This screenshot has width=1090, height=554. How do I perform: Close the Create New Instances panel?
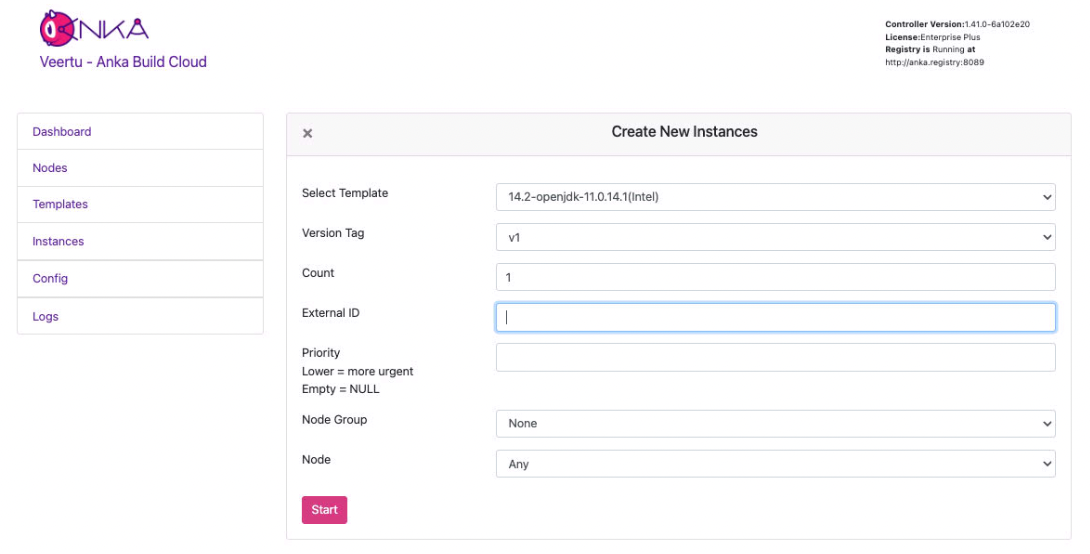click(308, 133)
